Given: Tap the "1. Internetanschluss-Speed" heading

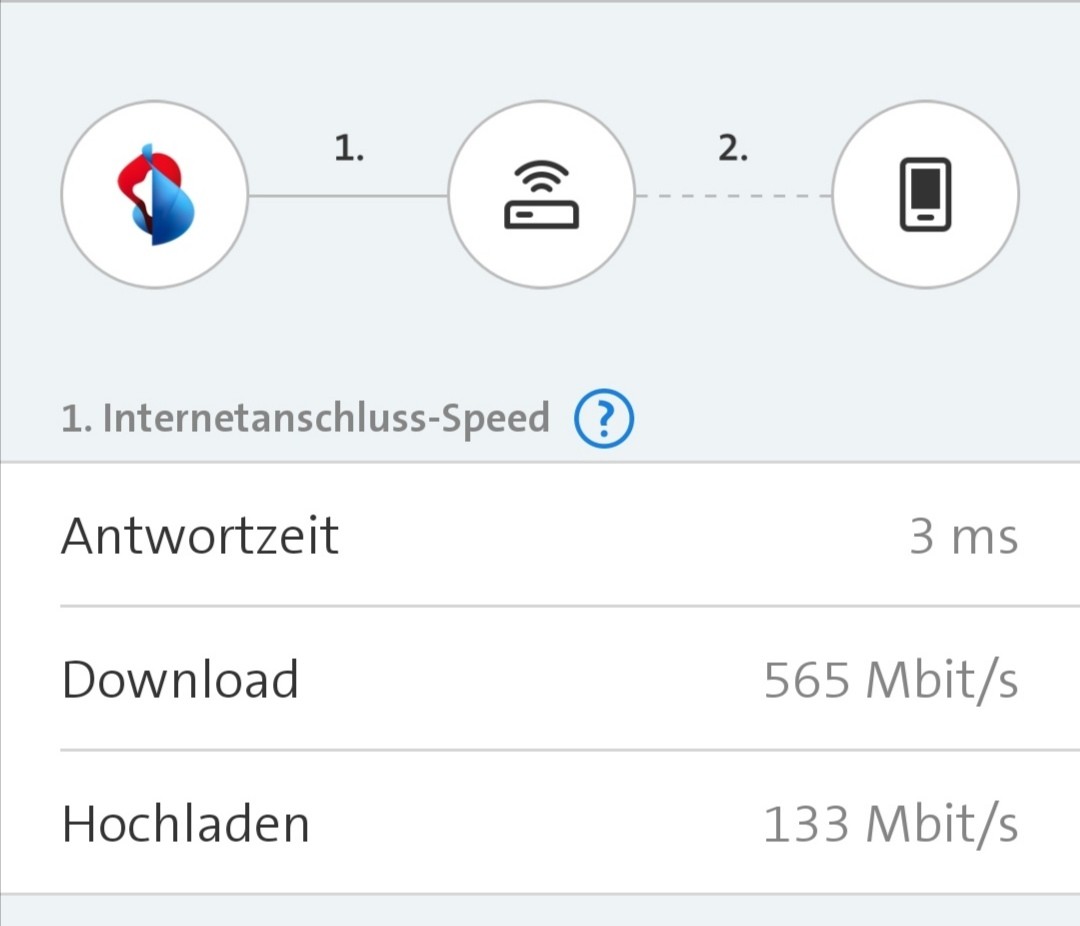Looking at the screenshot, I should [305, 418].
